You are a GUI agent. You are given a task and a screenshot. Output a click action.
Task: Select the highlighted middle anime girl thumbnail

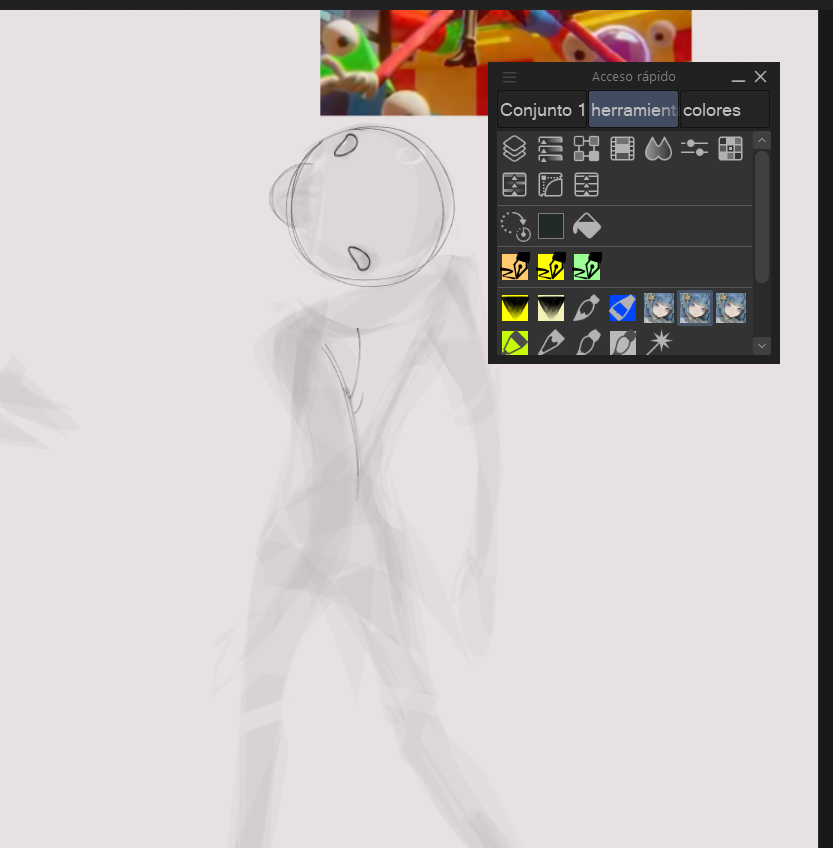[695, 308]
